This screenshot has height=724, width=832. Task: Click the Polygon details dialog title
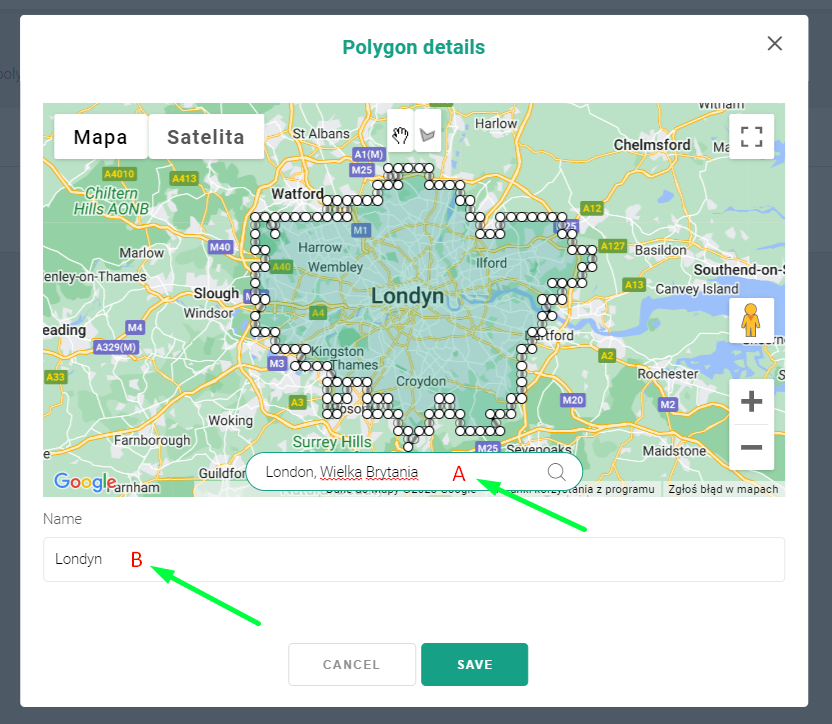[414, 47]
